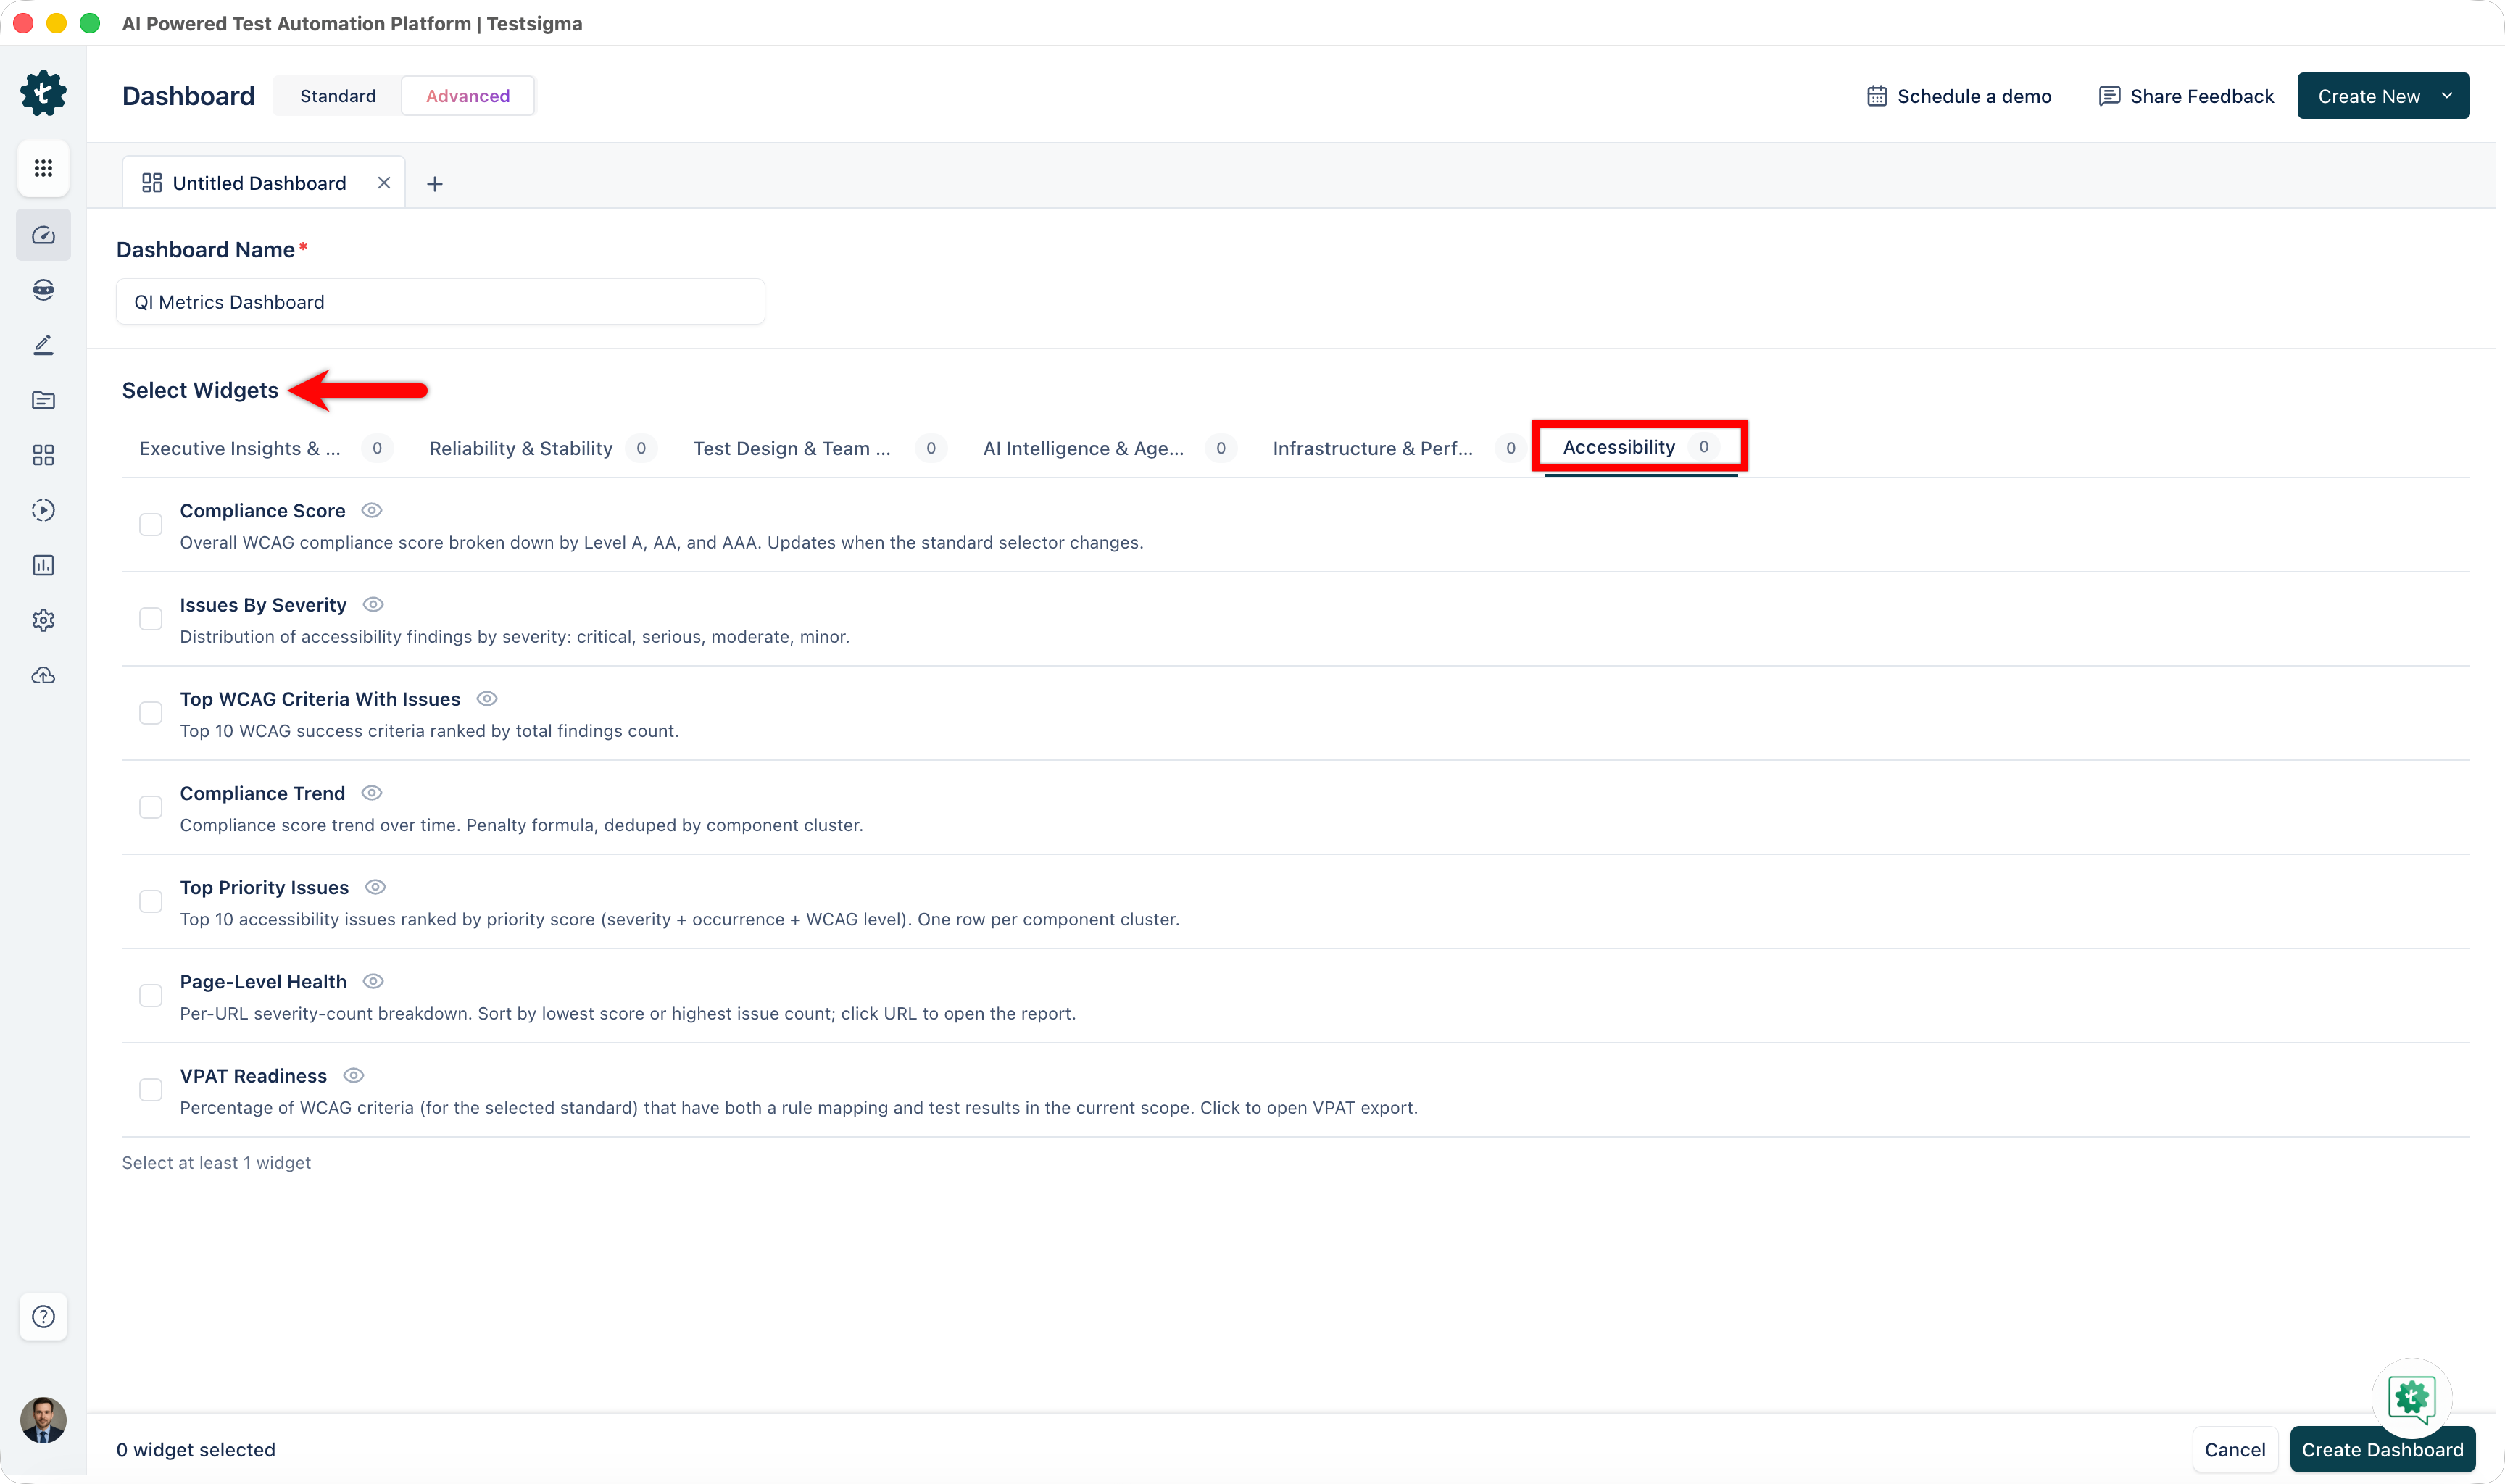This screenshot has width=2505, height=1484.
Task: Click the Create New button
Action: click(x=2383, y=96)
